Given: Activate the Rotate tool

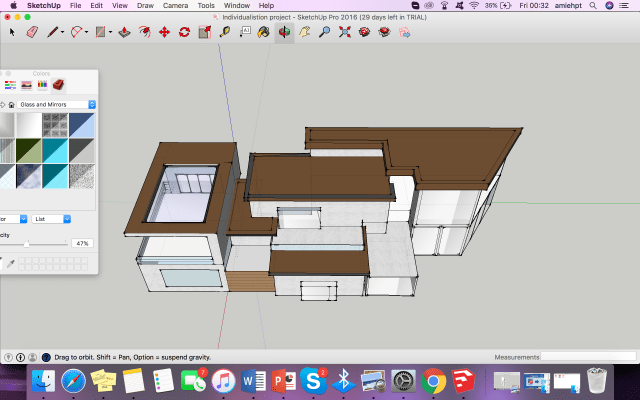Looking at the screenshot, I should pos(184,32).
